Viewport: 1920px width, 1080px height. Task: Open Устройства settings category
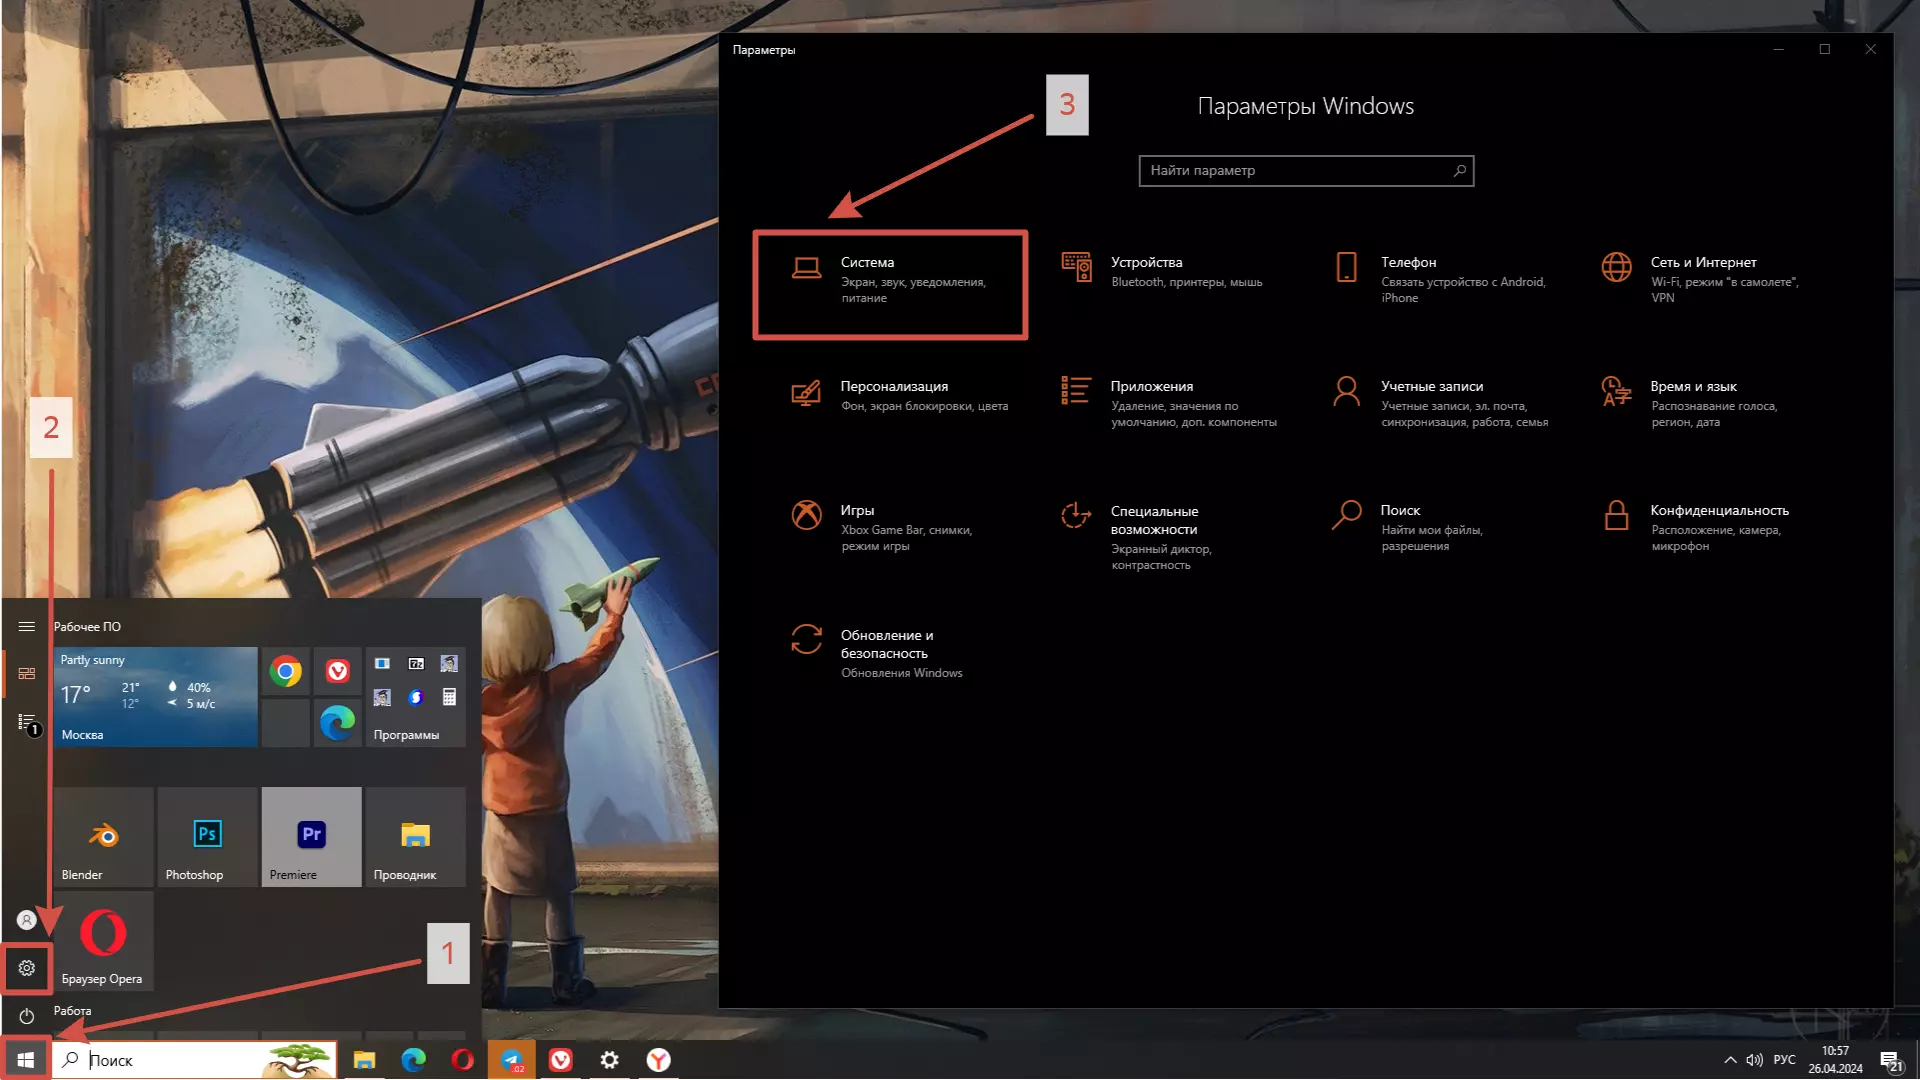coord(1160,272)
